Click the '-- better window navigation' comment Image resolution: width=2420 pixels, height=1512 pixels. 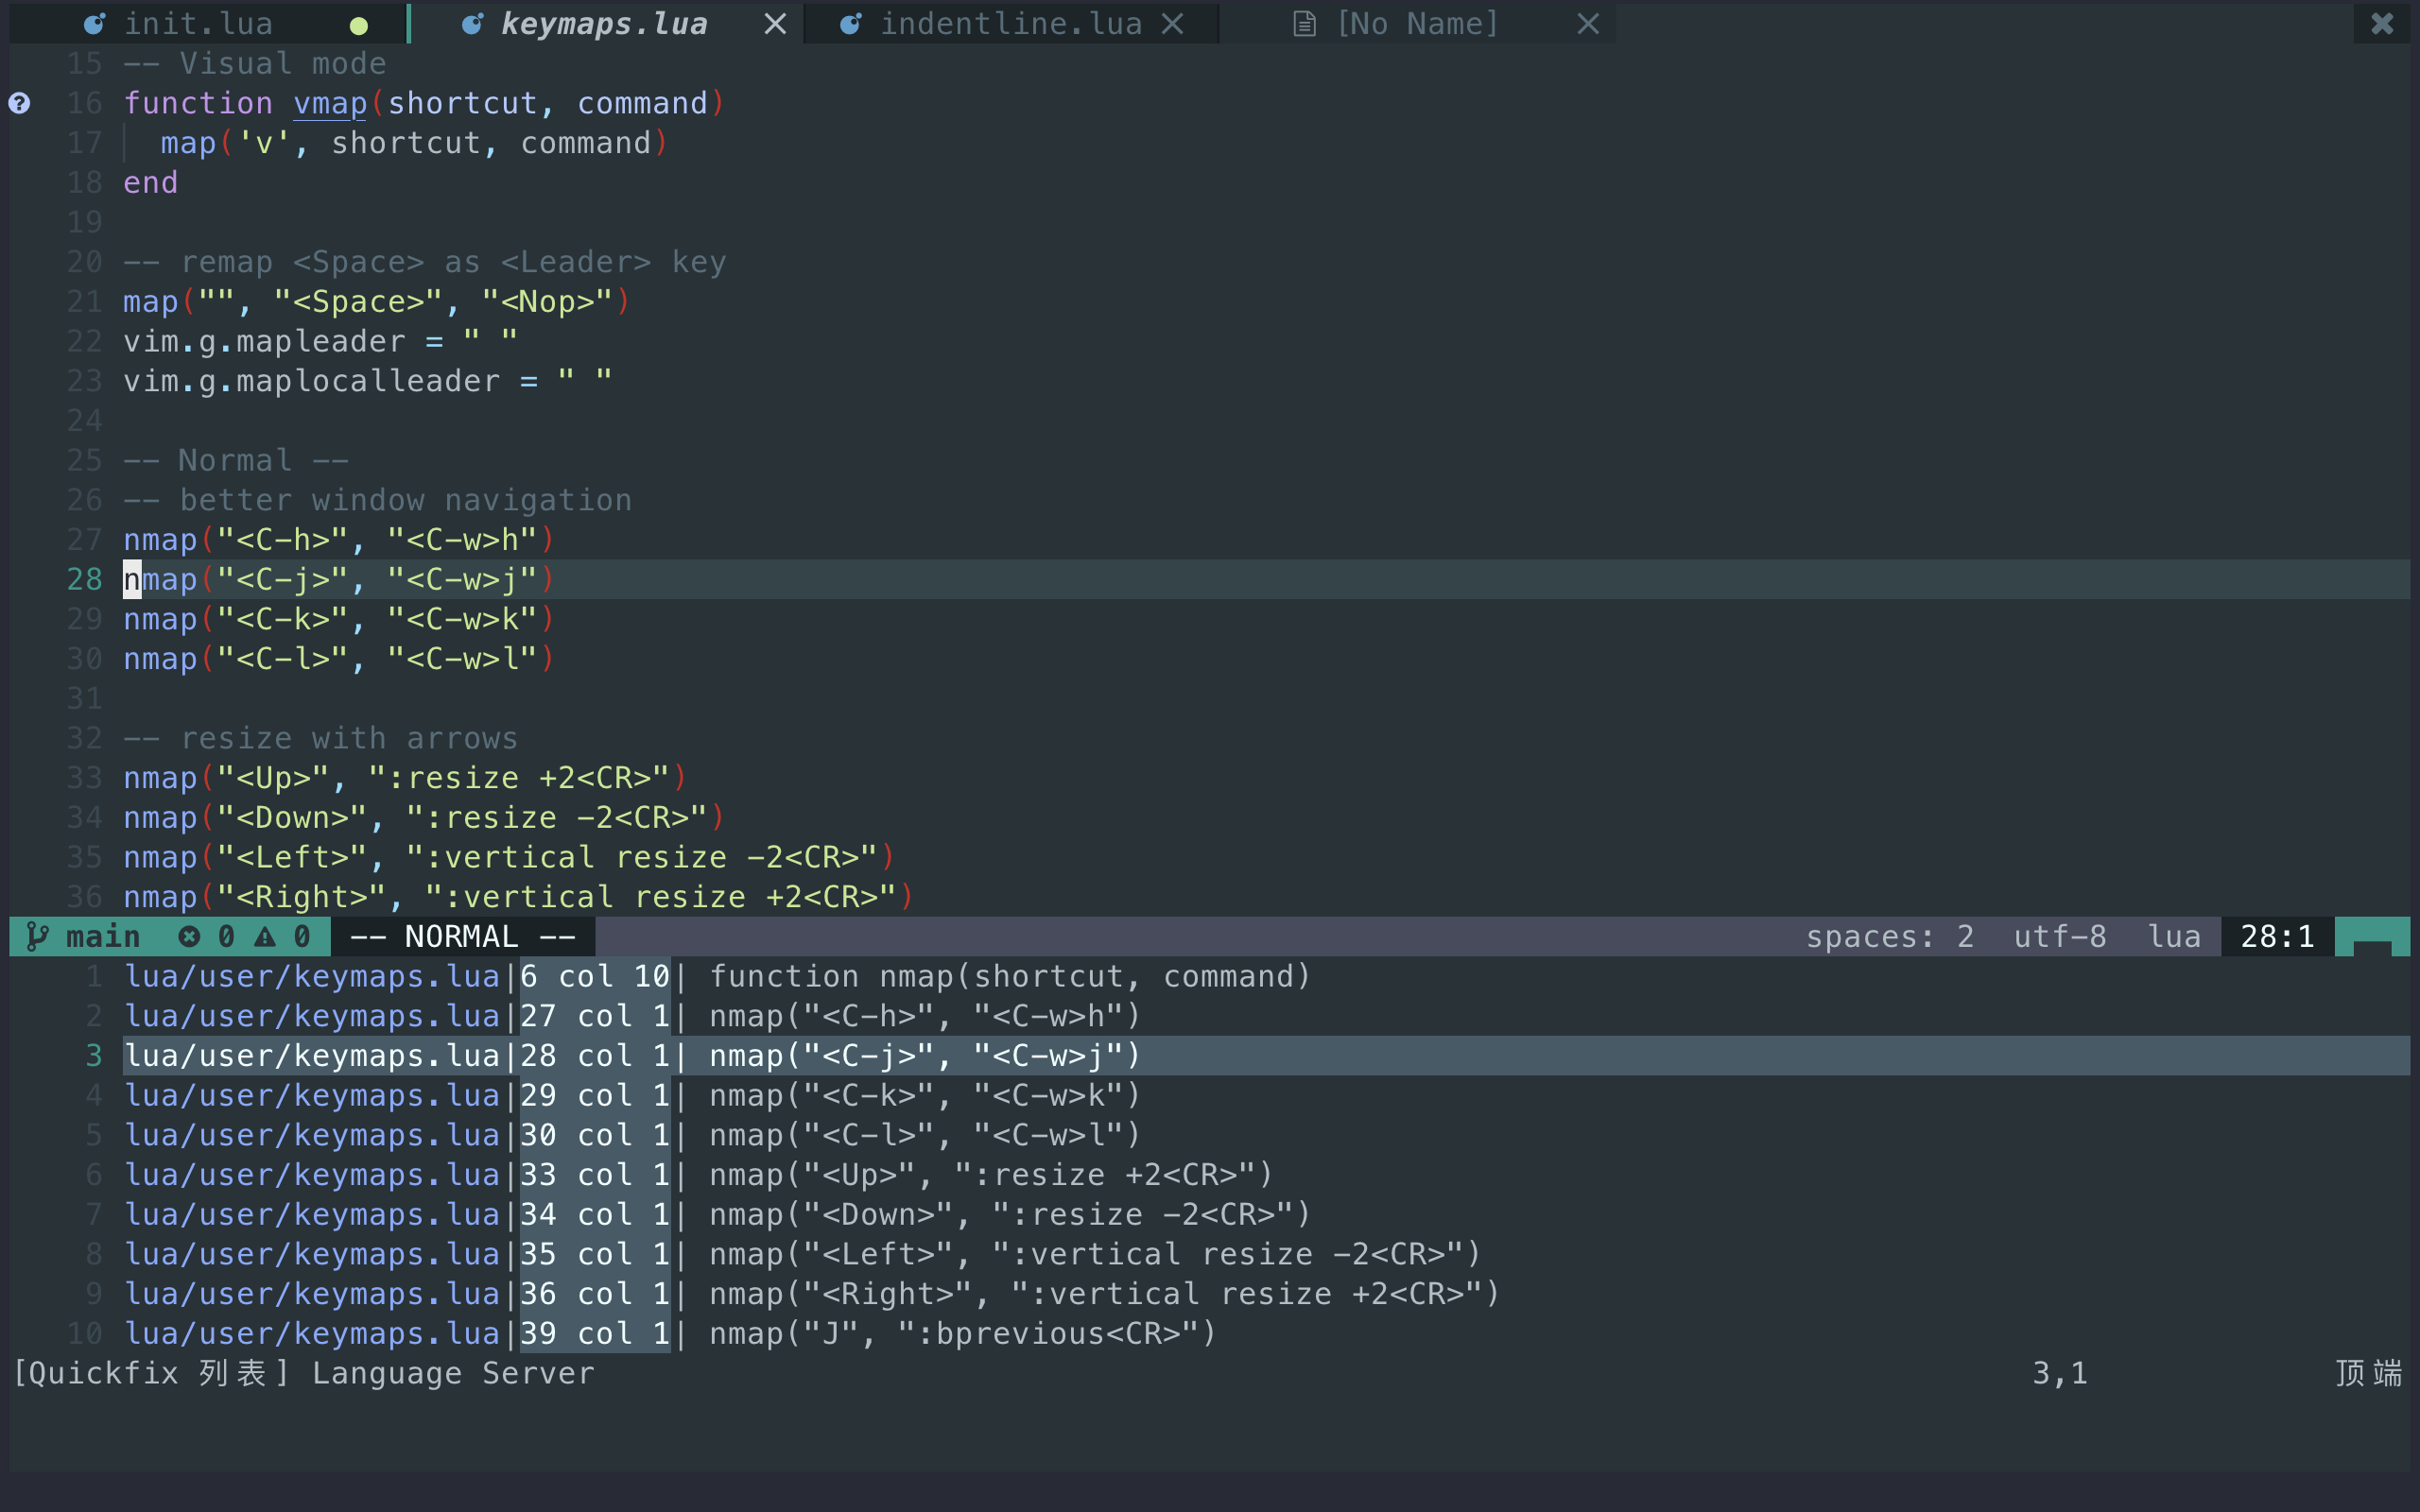[x=378, y=500]
